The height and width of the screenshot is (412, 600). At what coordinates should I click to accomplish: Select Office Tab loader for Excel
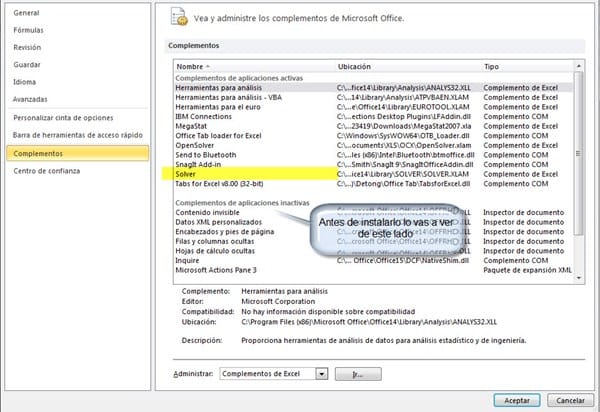(x=373, y=136)
